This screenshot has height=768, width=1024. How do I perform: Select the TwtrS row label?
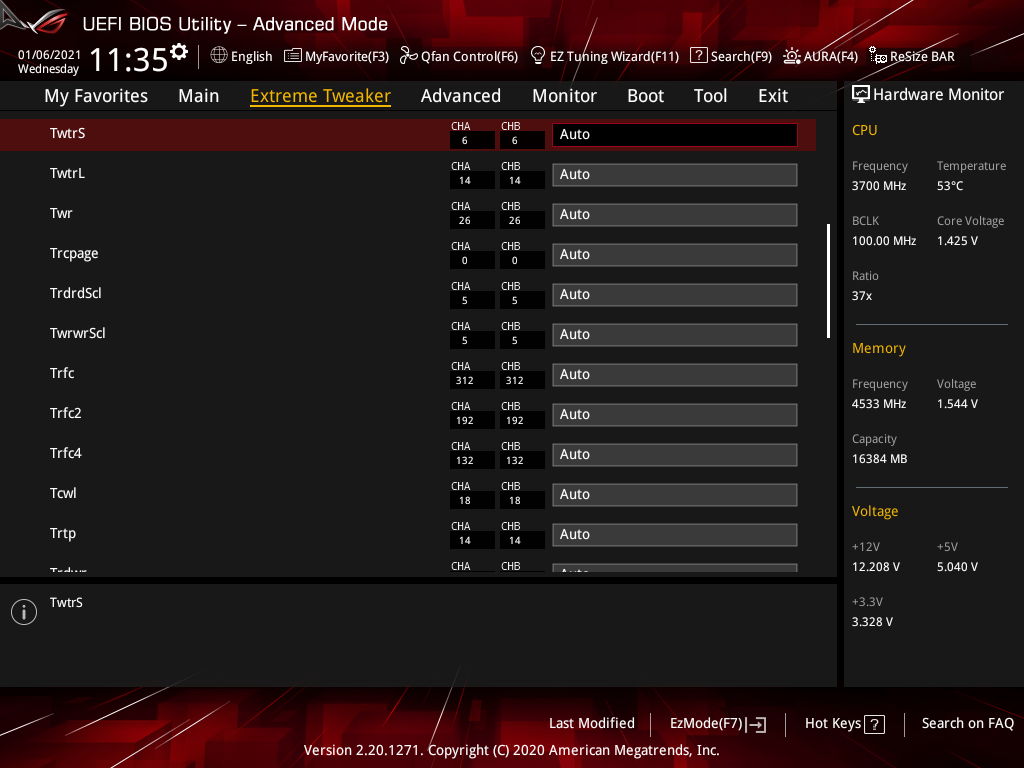click(x=68, y=133)
